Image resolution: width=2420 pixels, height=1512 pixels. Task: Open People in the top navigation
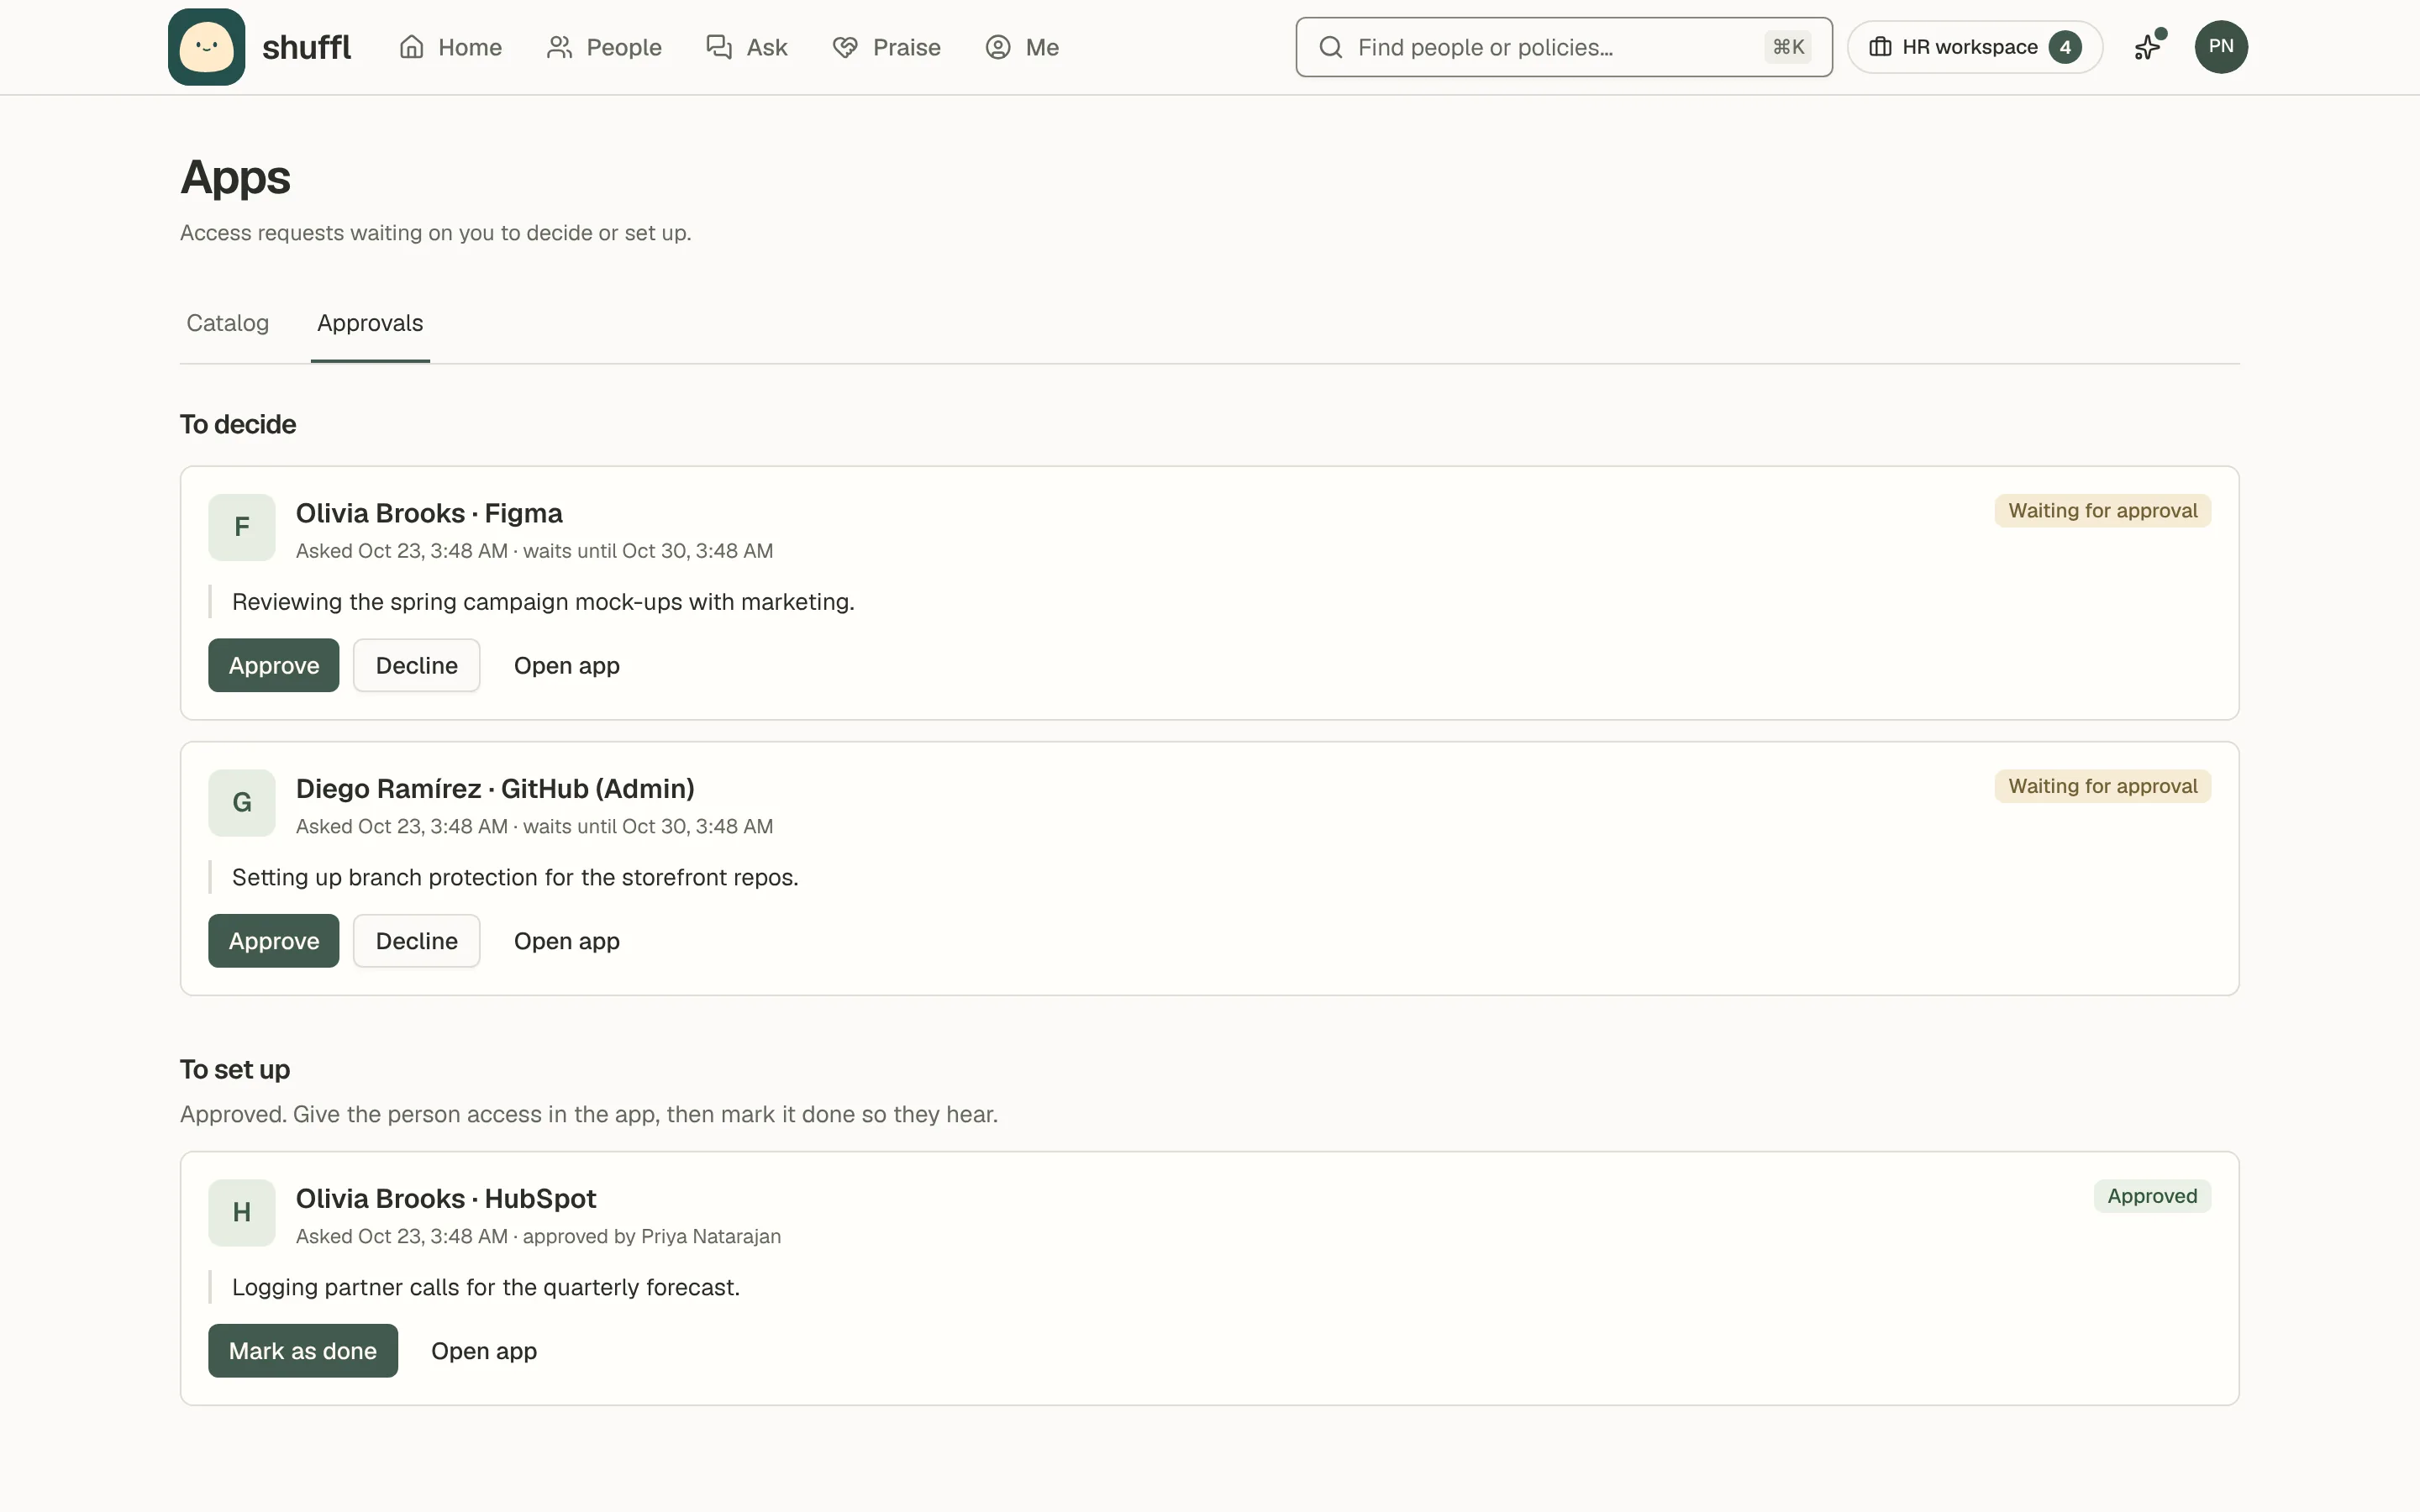tap(604, 47)
